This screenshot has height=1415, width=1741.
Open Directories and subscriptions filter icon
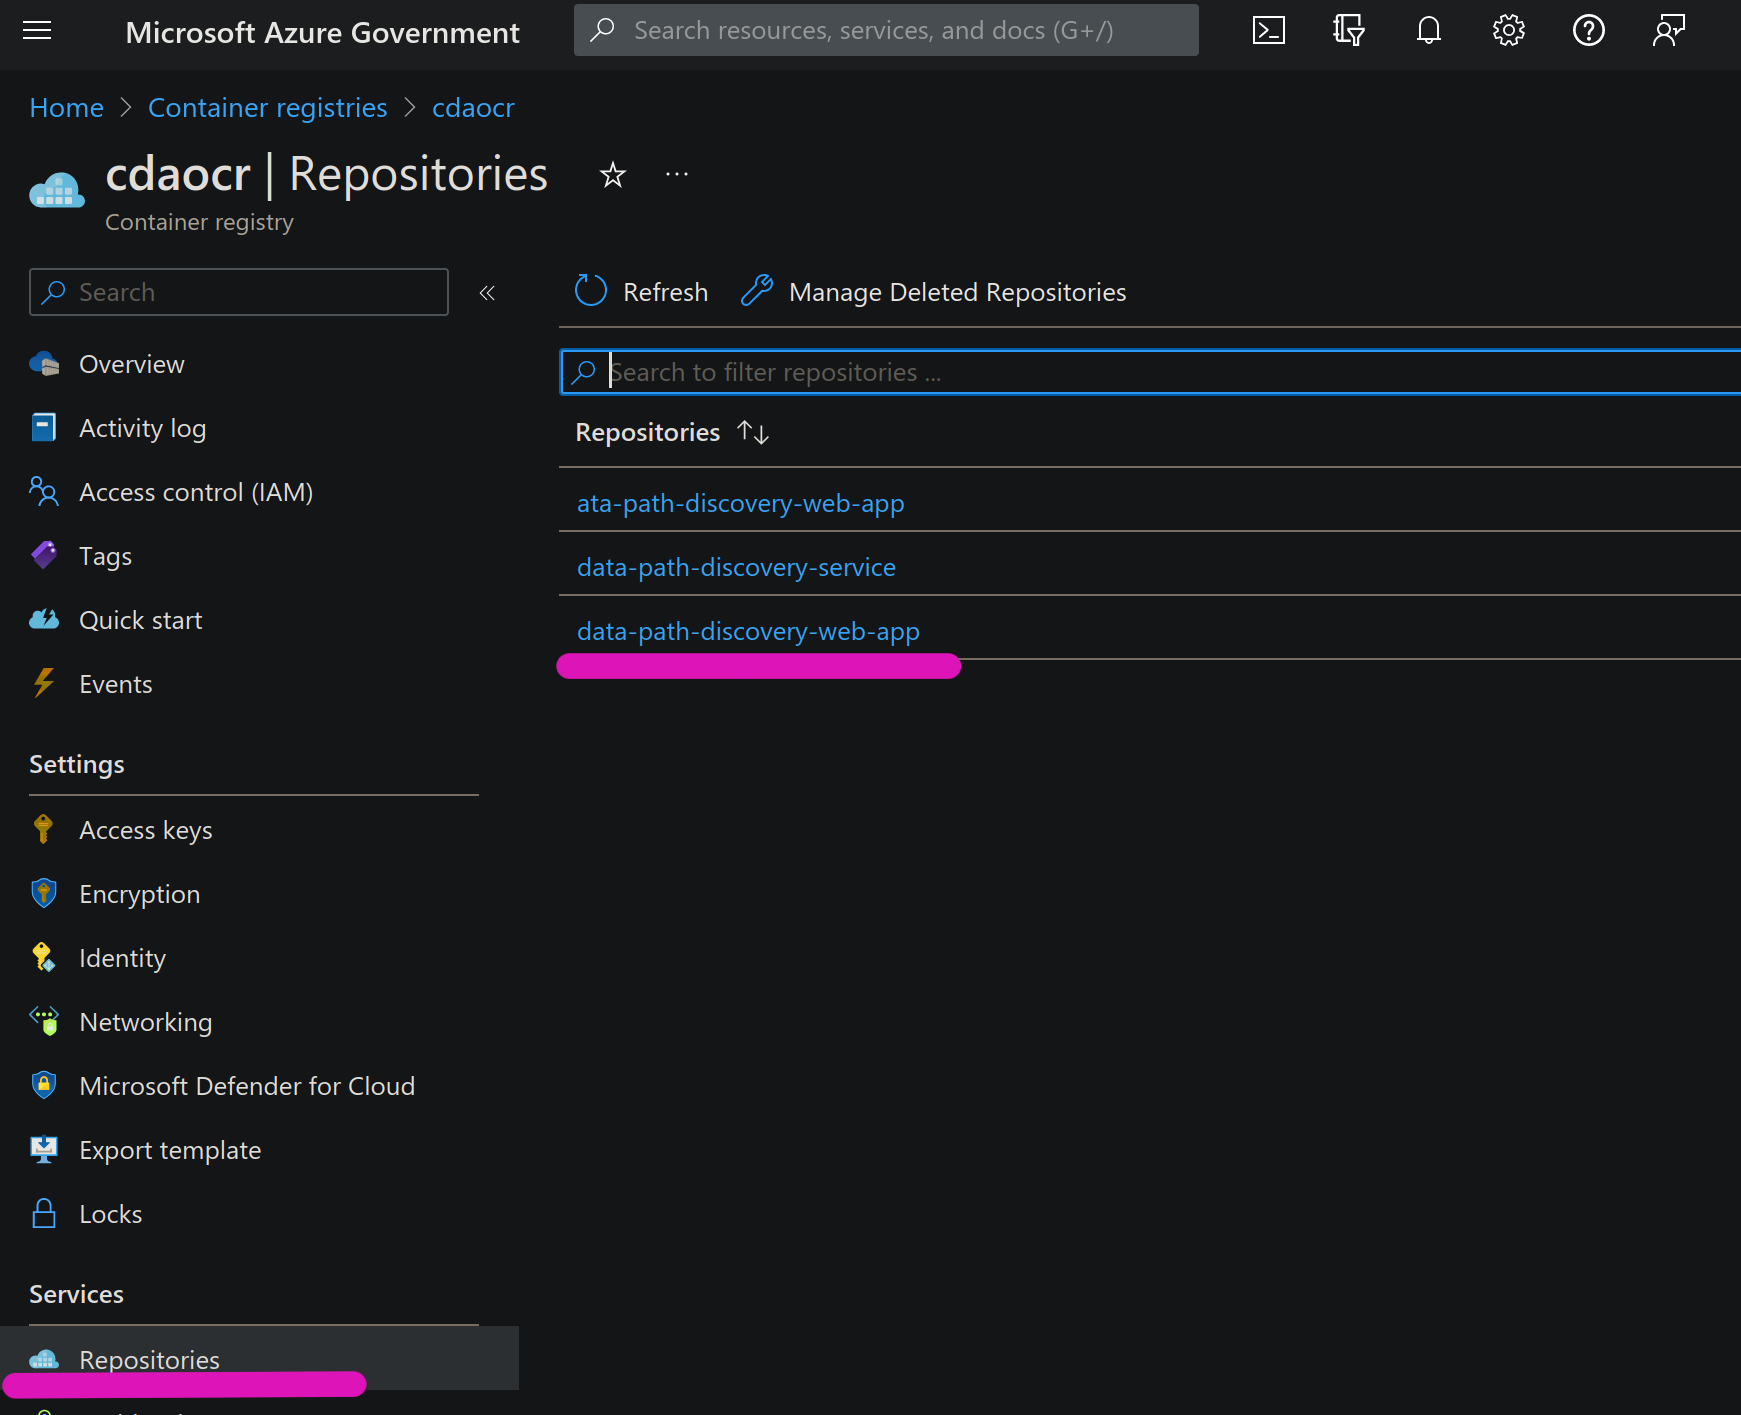coord(1348,31)
